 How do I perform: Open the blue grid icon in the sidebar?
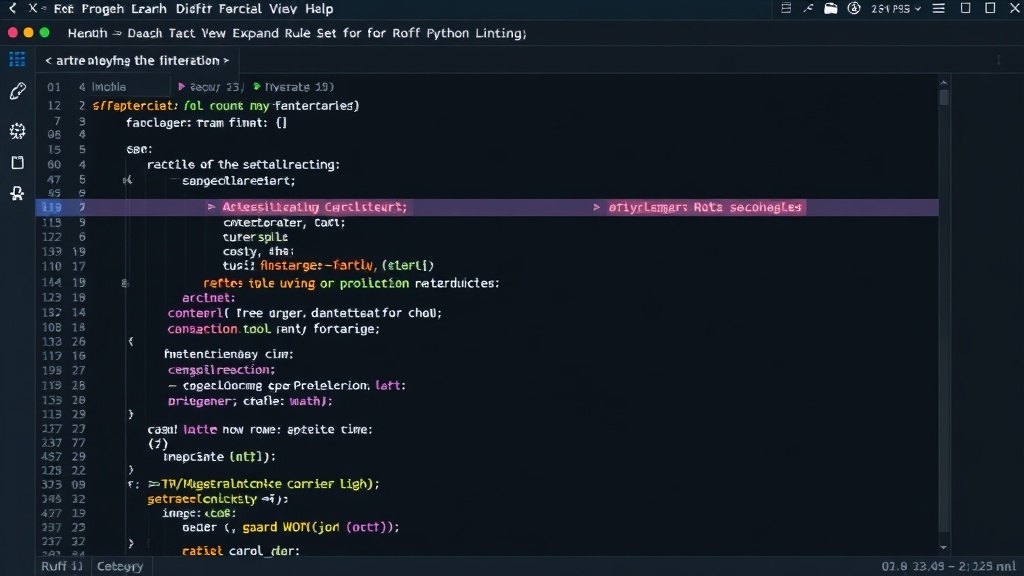pyautogui.click(x=17, y=59)
